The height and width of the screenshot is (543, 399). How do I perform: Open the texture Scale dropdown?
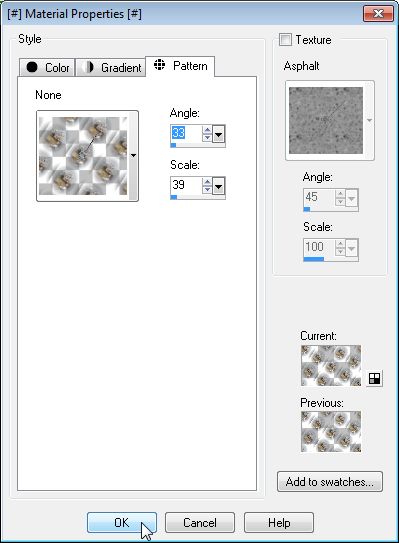click(x=352, y=248)
